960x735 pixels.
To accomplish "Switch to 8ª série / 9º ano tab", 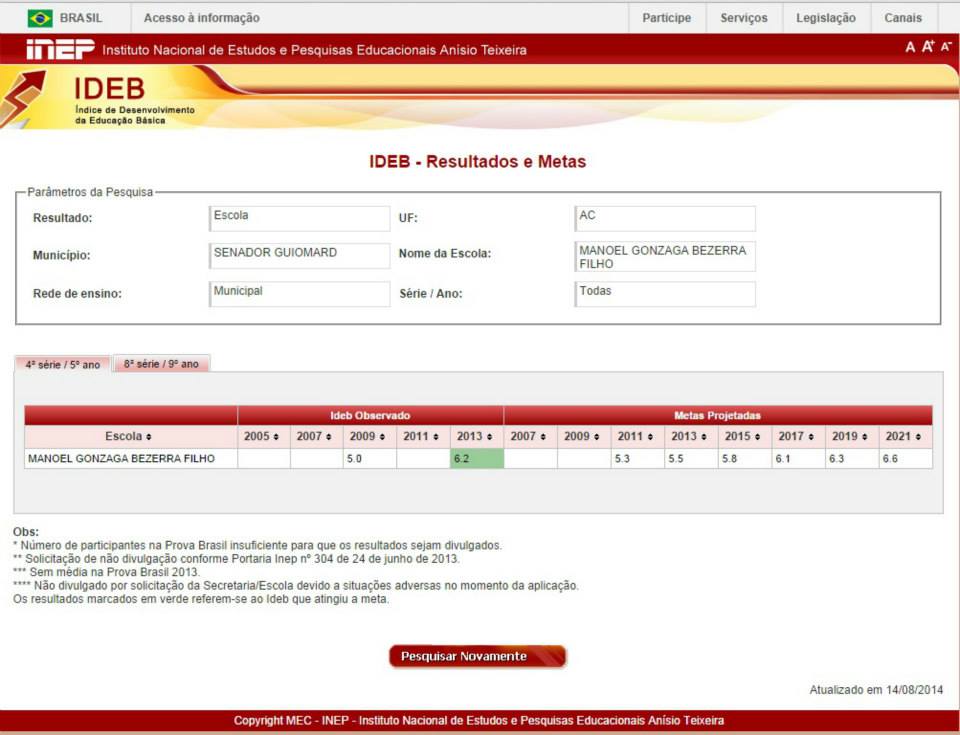I will point(162,364).
